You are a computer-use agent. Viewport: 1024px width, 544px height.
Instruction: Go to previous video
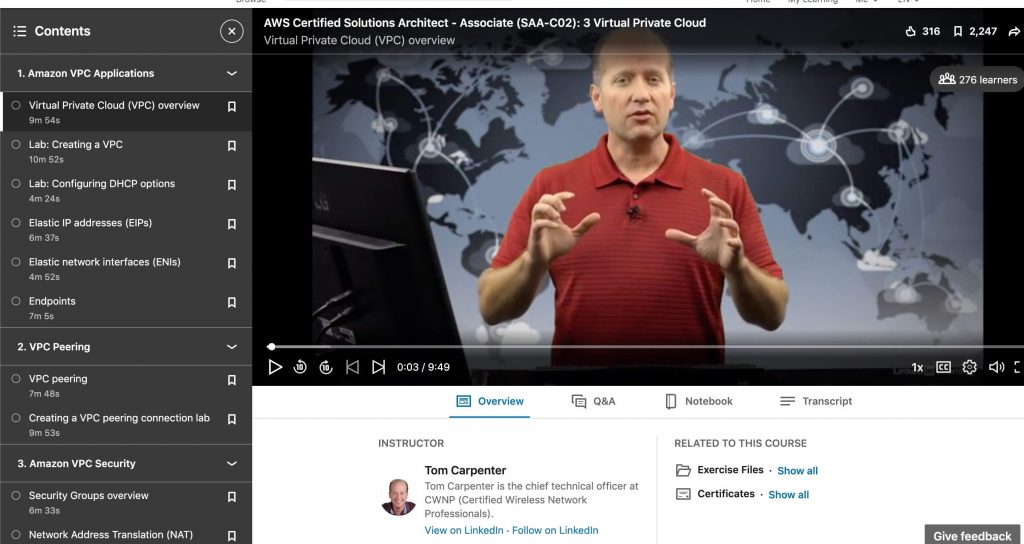[352, 367]
